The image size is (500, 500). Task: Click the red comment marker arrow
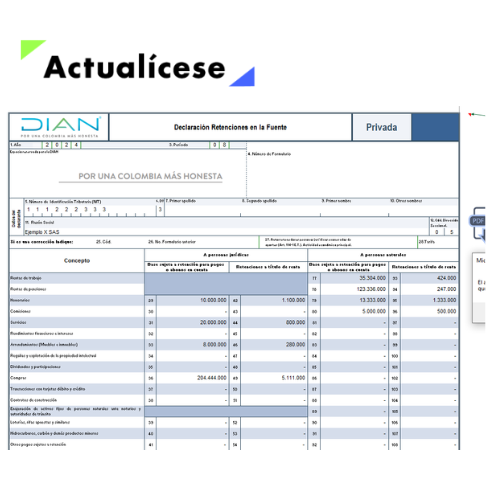(x=476, y=115)
